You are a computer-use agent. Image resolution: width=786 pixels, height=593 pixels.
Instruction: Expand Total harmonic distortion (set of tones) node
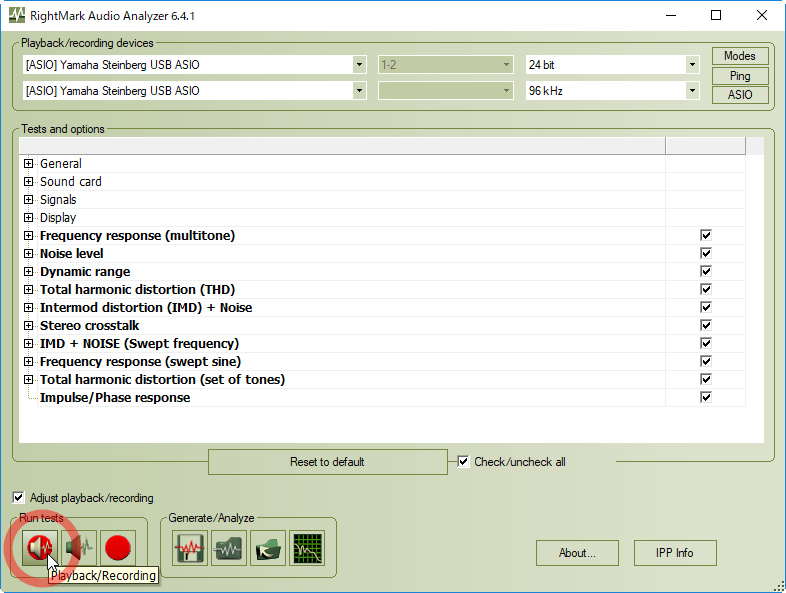pyautogui.click(x=29, y=380)
